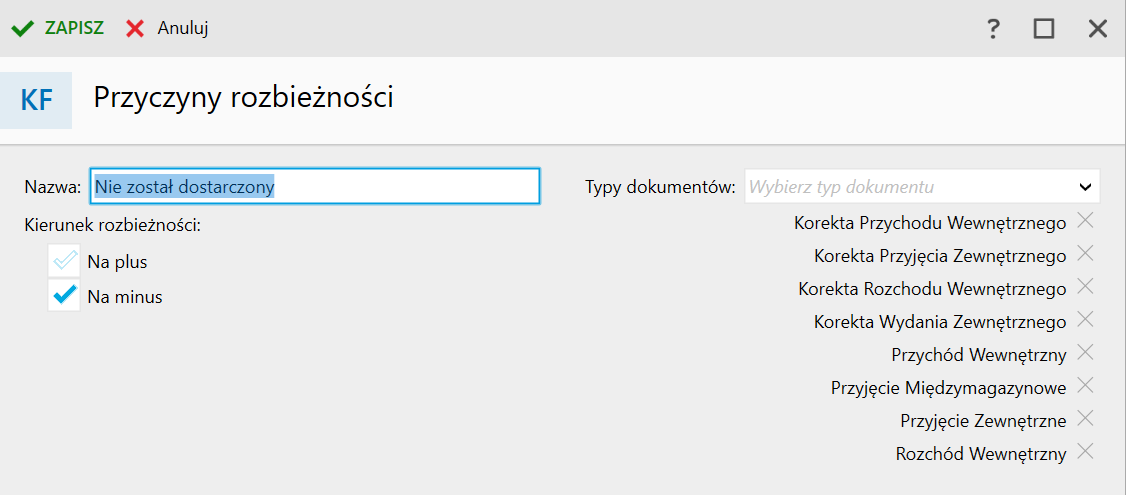Open the Wybierz typ dokumentu combo box
The image size is (1126, 495).
coord(921,187)
